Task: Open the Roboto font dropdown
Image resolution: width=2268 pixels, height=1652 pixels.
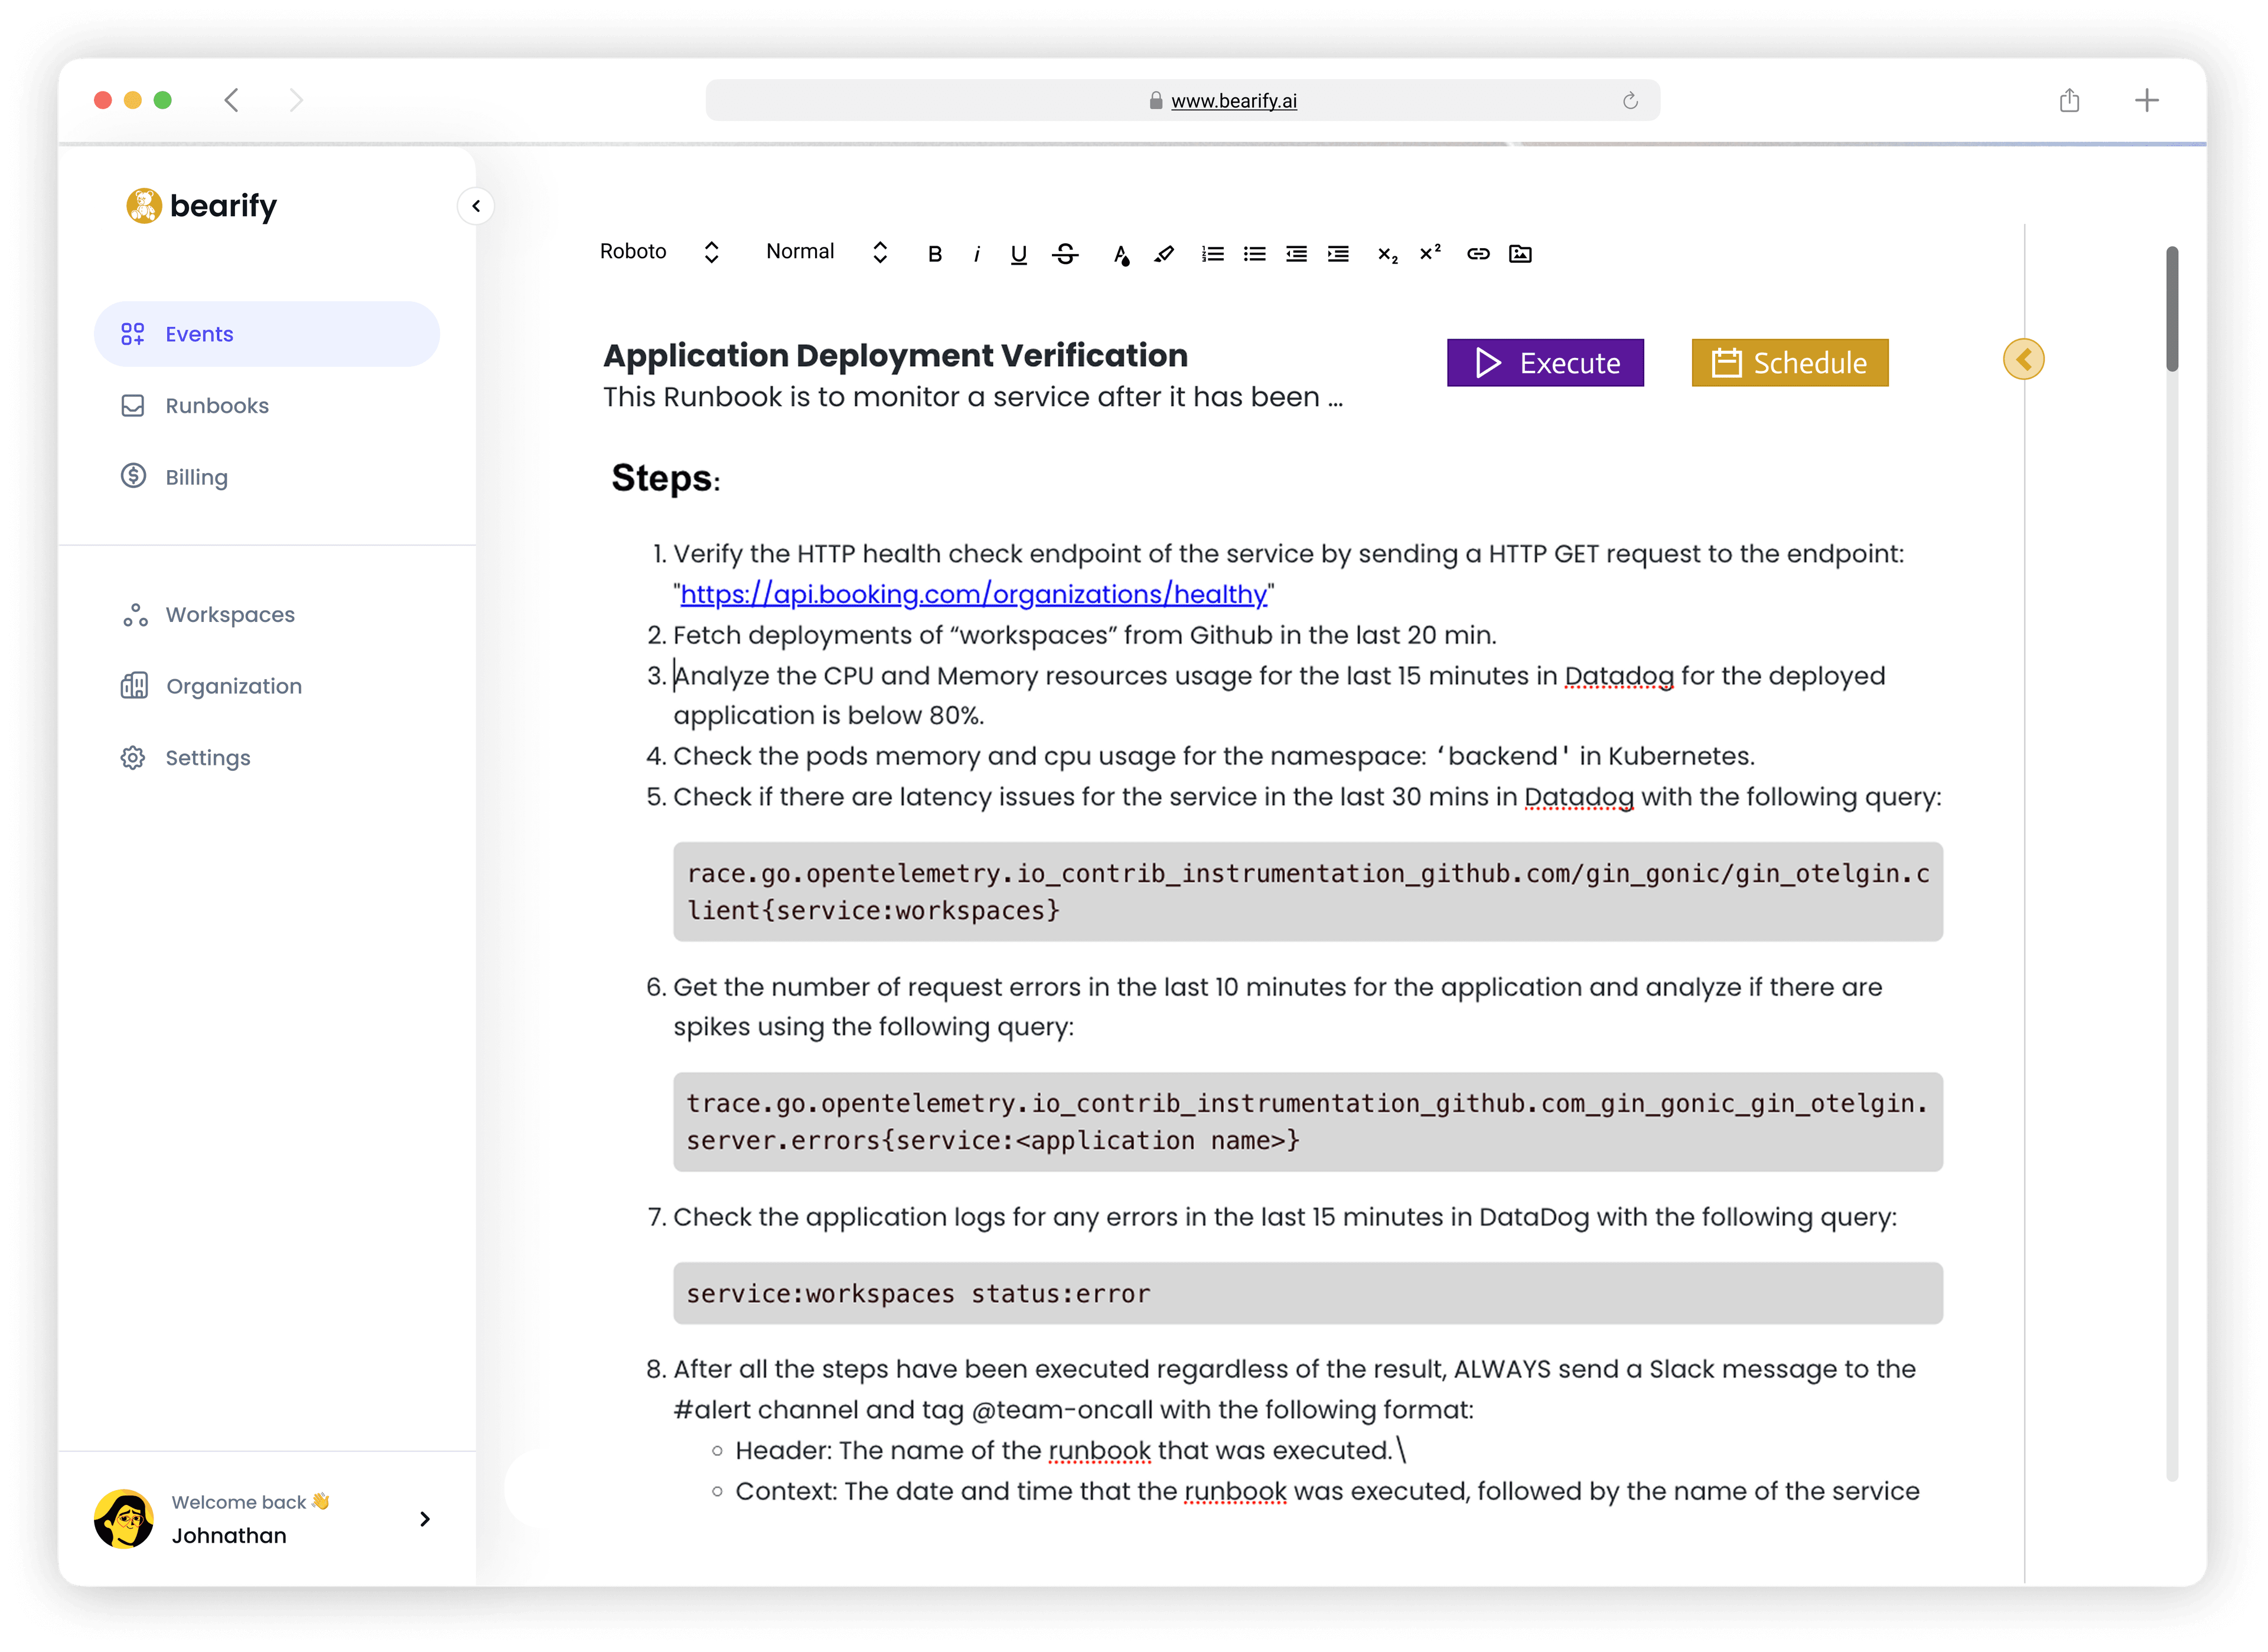Action: point(659,252)
